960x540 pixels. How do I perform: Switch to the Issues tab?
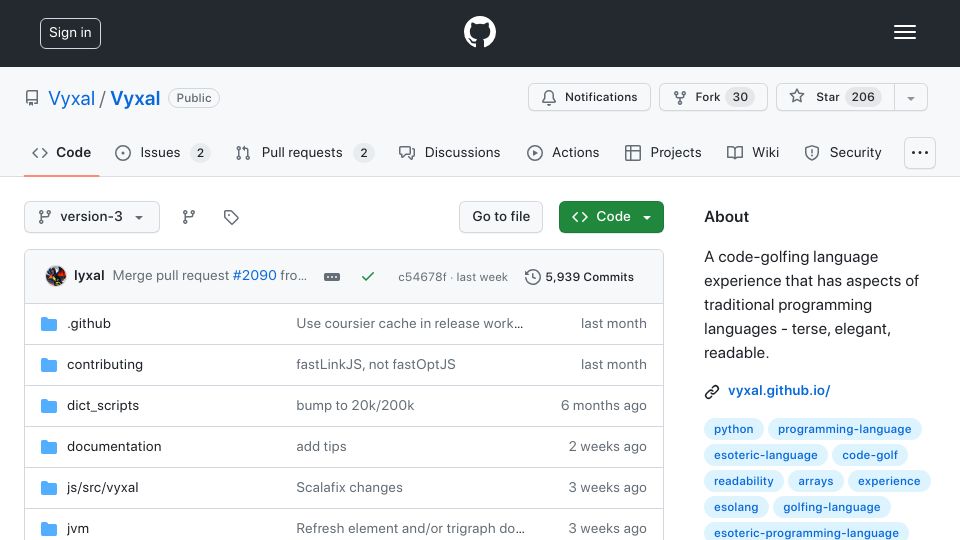pyautogui.click(x=162, y=152)
